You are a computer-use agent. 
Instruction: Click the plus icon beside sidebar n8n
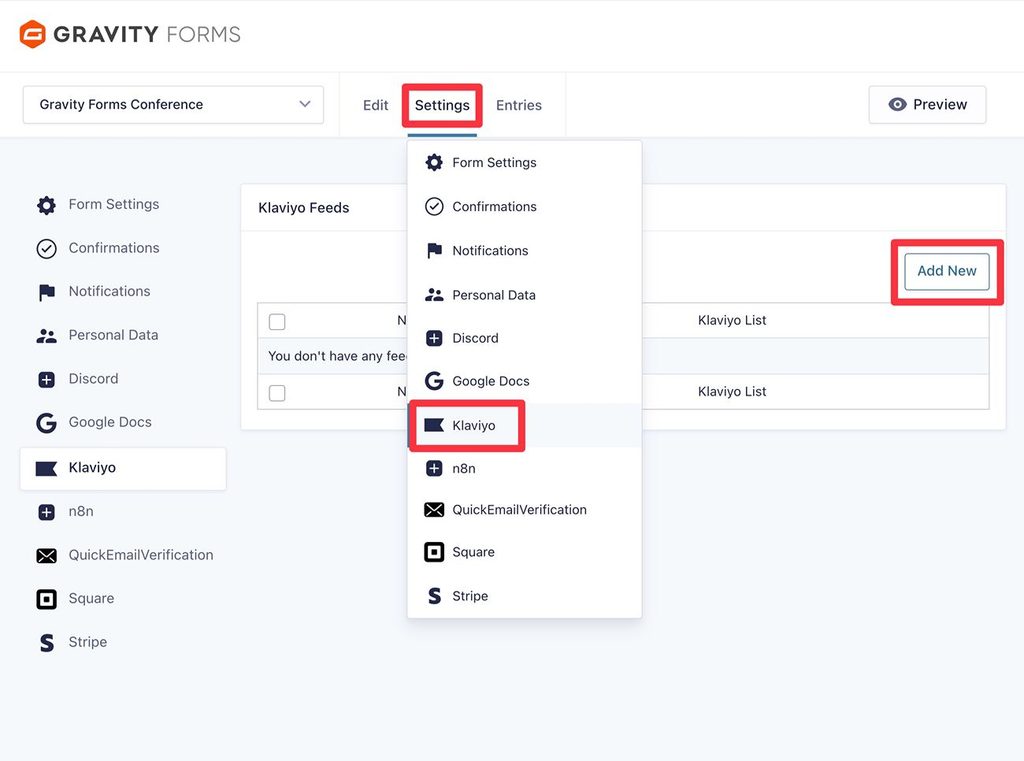(x=46, y=512)
